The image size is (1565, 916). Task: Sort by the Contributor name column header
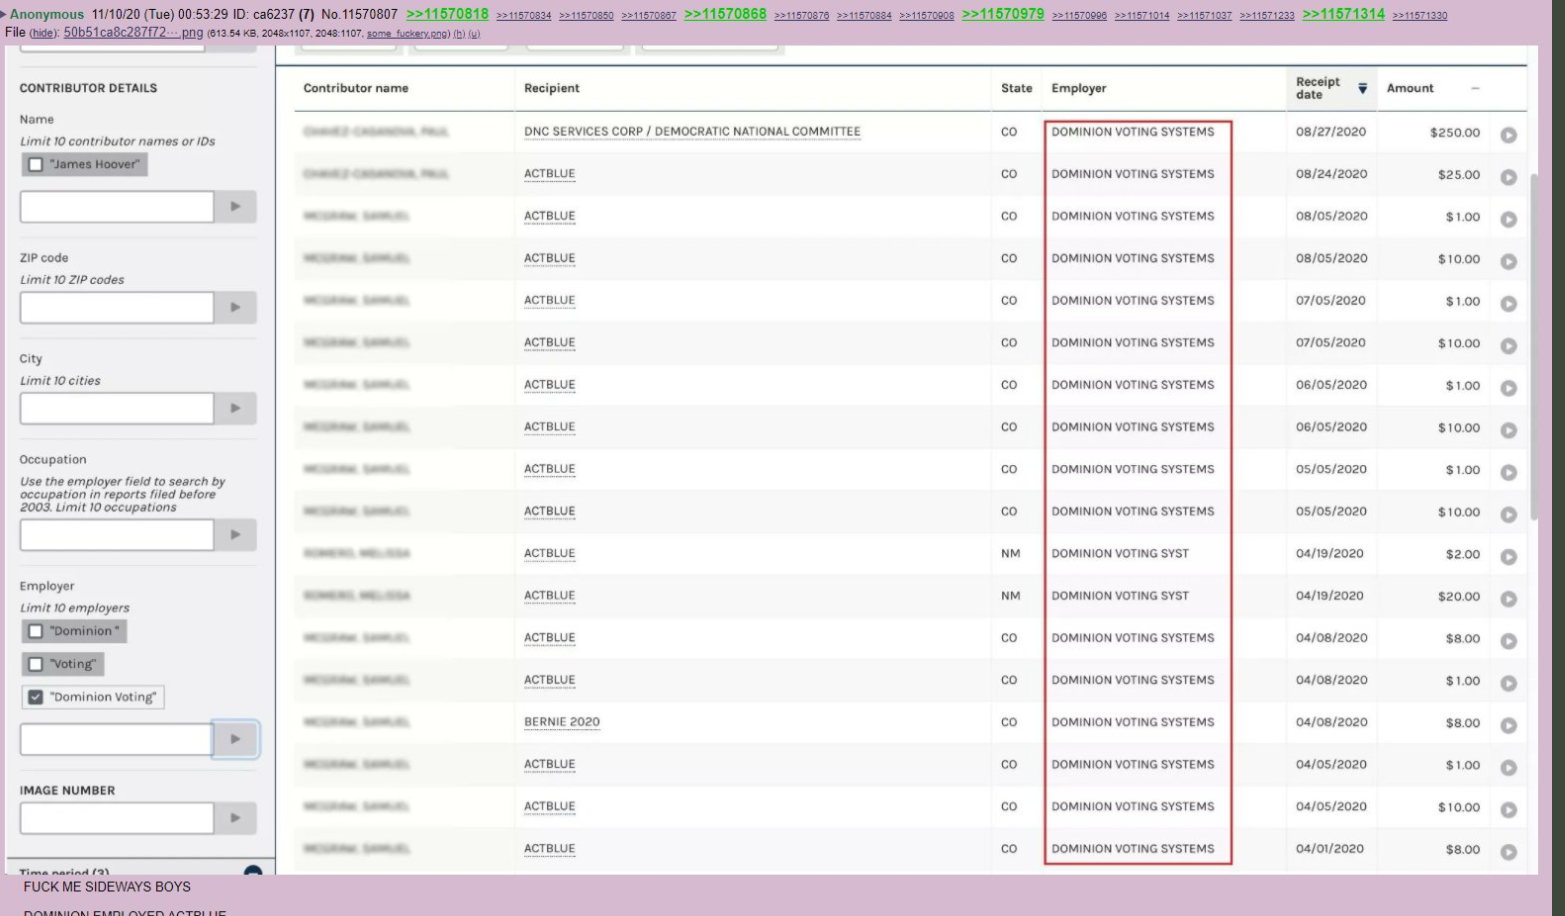[x=356, y=88]
